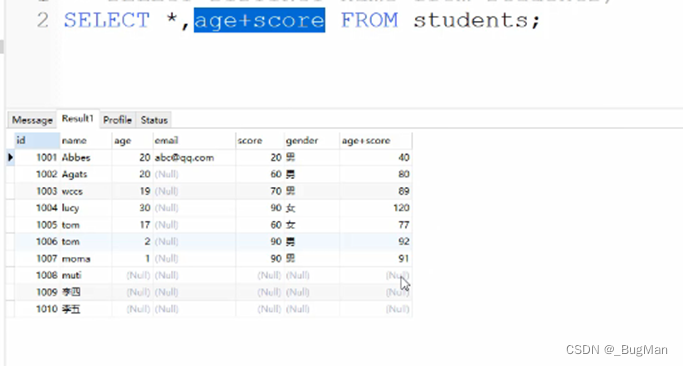Select the current row arrow indicator for 1001

tap(10, 157)
